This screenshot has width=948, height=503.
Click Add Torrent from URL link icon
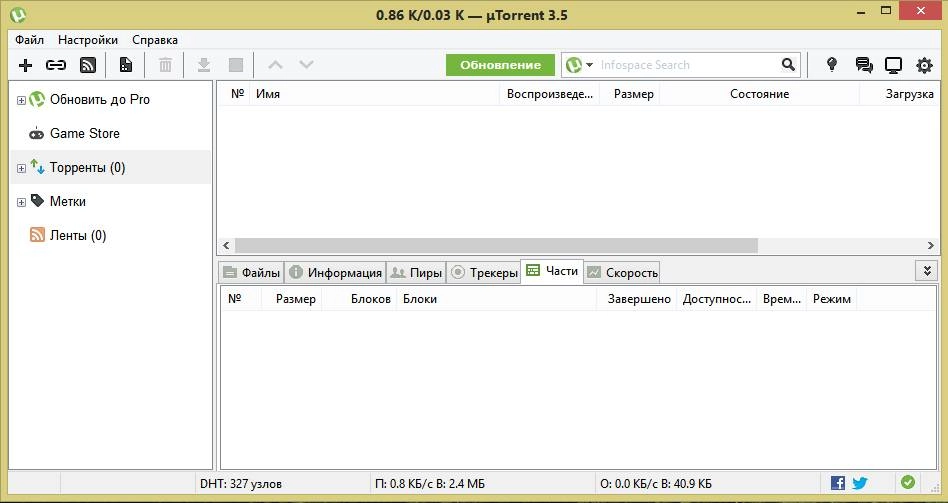(56, 65)
